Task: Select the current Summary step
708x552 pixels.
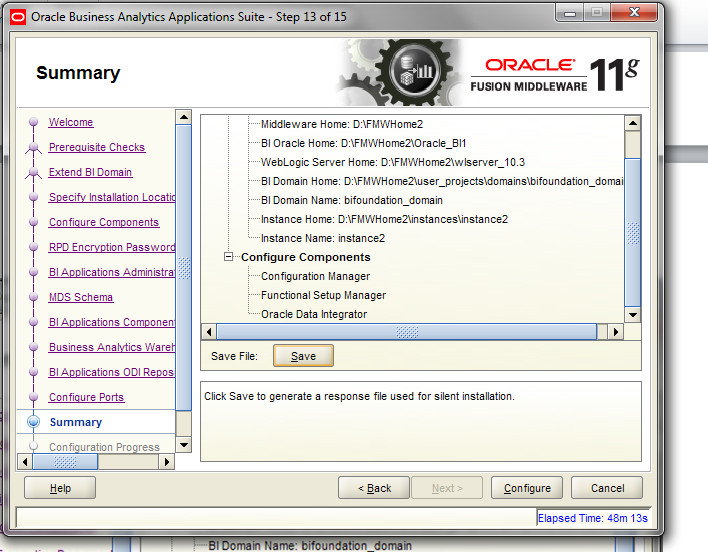Action: [76, 422]
